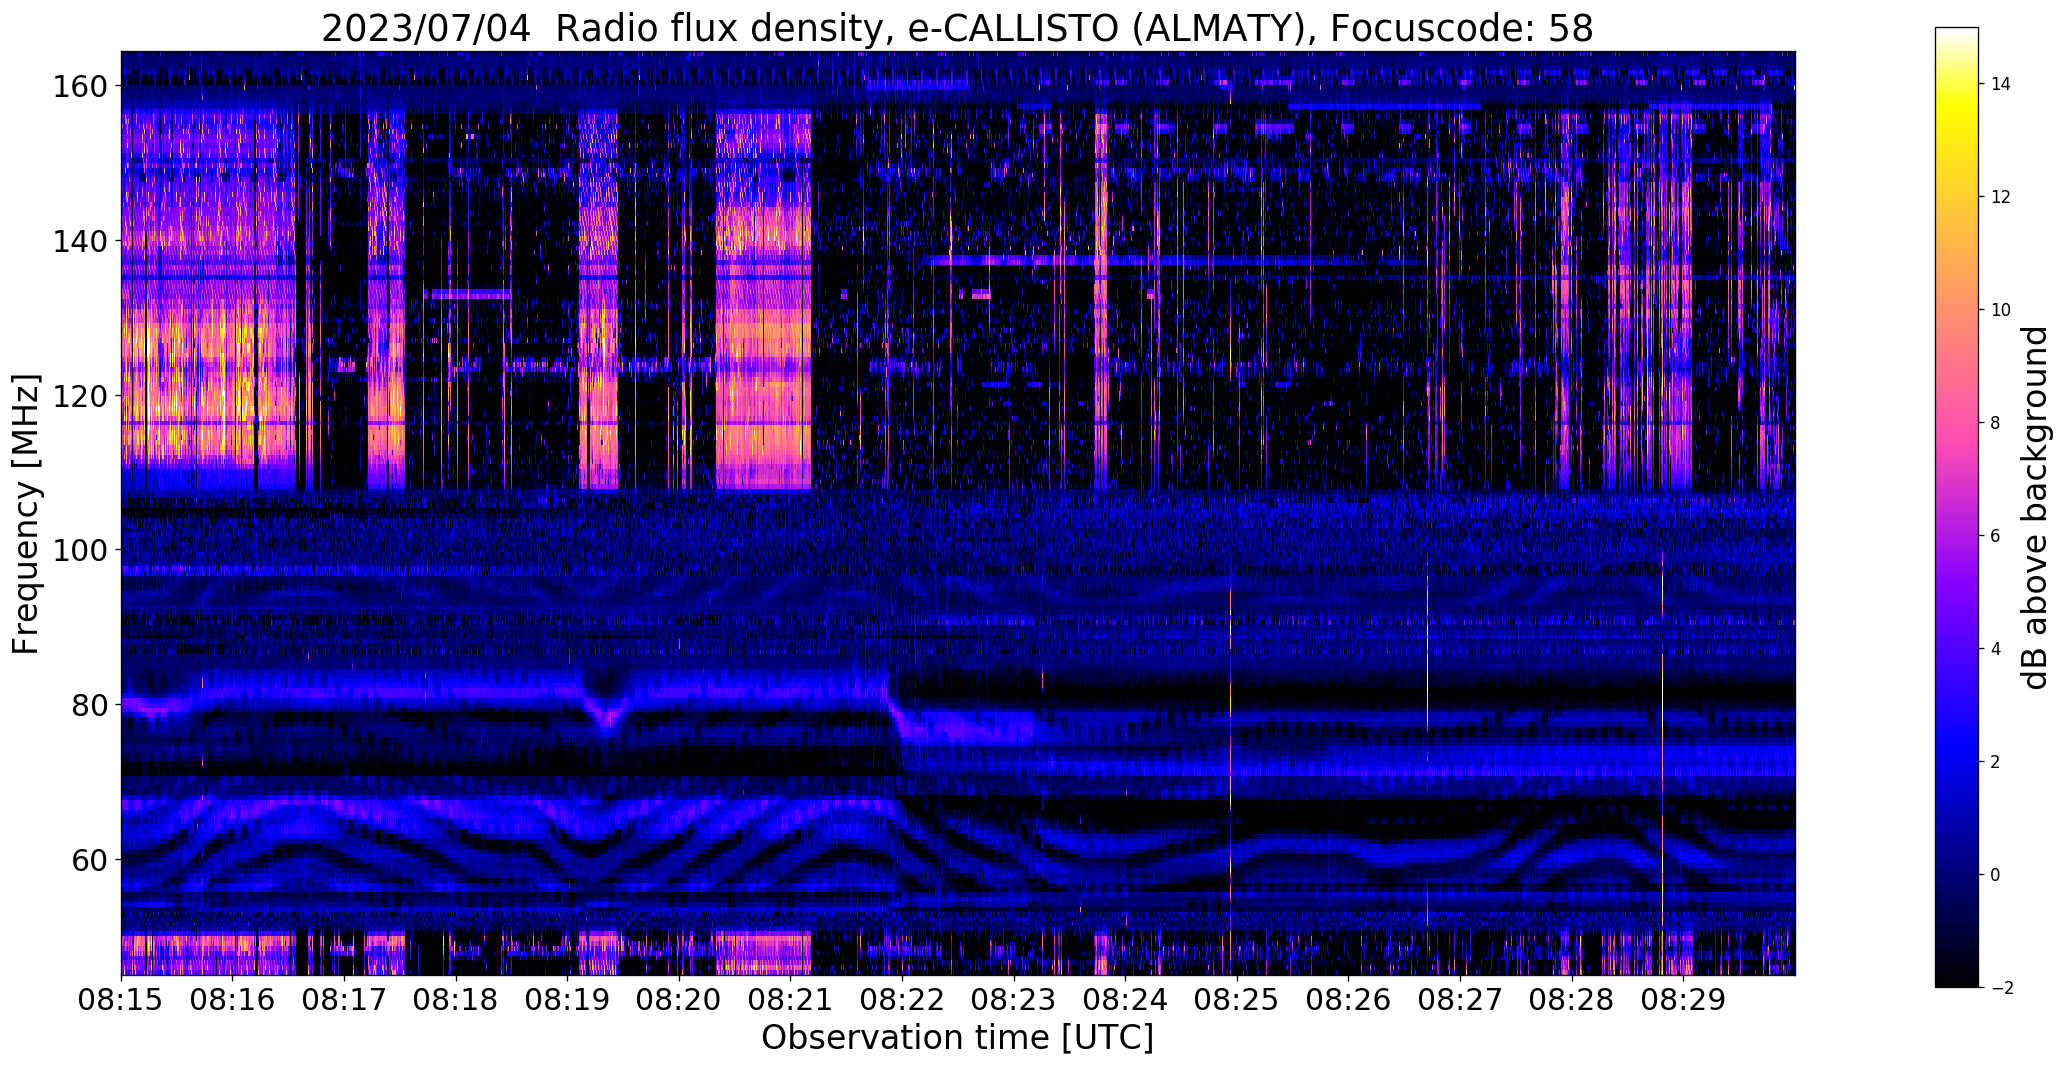Click the 08:22 time tick label
The width and height of the screenshot is (2066, 1067).
point(903,1001)
